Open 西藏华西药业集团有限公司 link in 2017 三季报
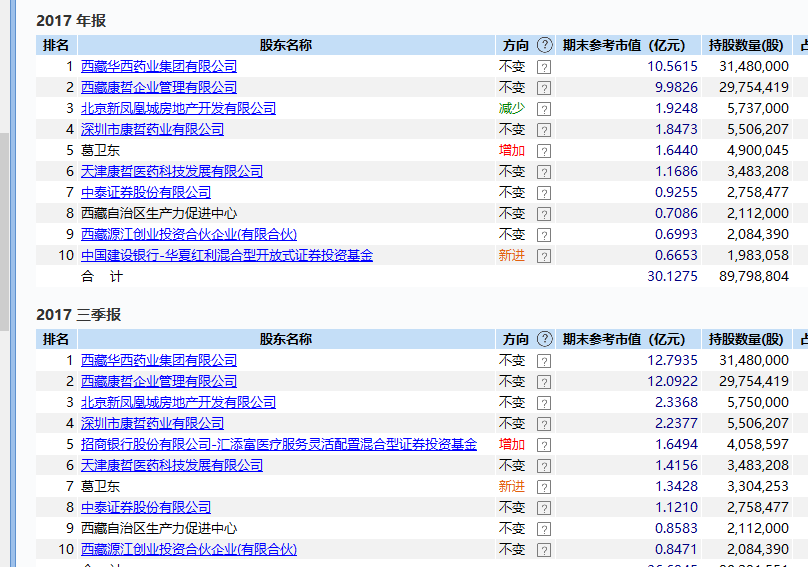The image size is (808, 567). point(159,360)
